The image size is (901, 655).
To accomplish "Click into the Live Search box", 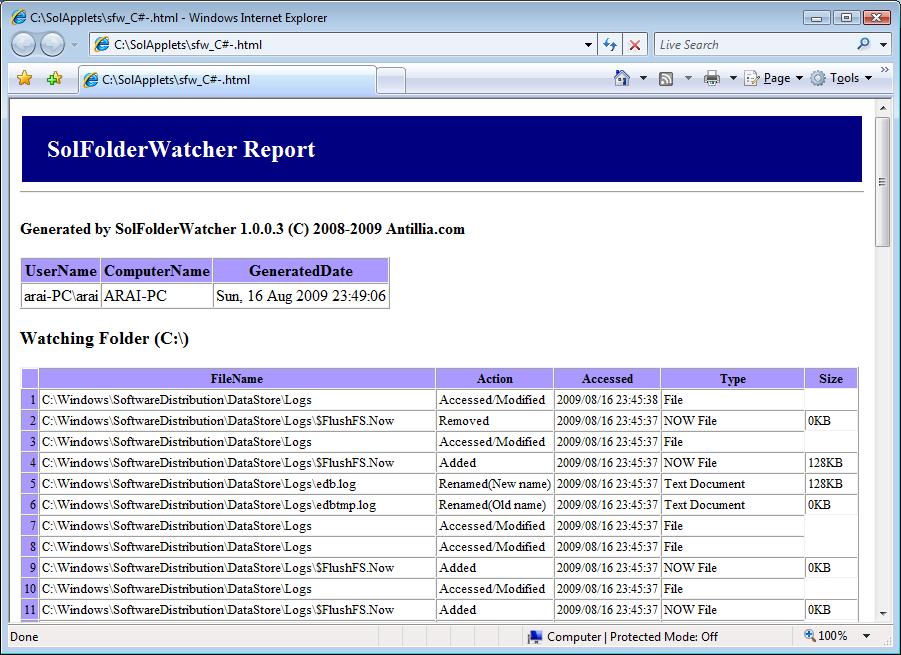I will click(754, 45).
